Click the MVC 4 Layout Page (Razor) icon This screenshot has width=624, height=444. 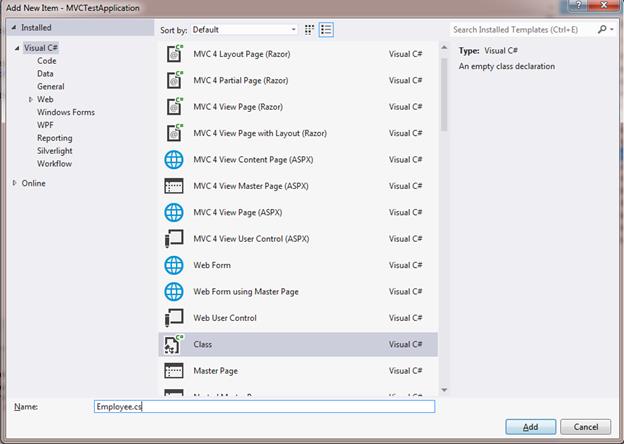tap(173, 54)
